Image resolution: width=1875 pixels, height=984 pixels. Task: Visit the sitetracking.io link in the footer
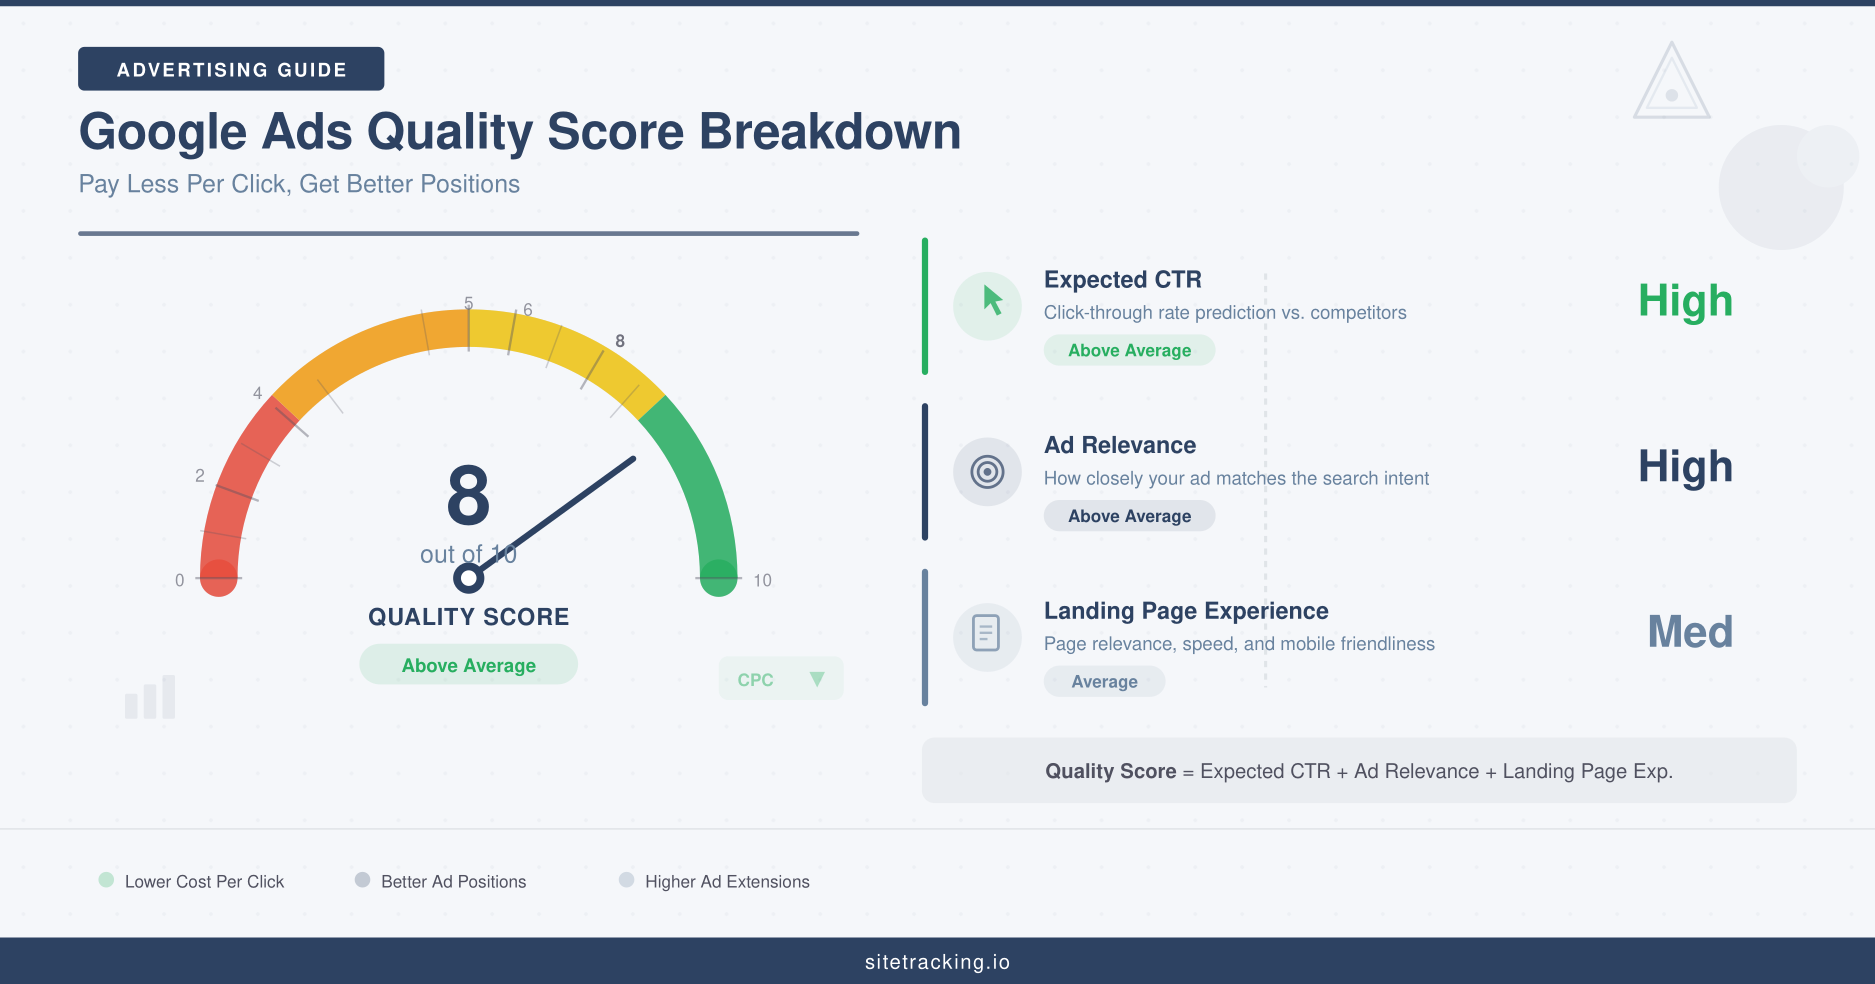point(937,961)
